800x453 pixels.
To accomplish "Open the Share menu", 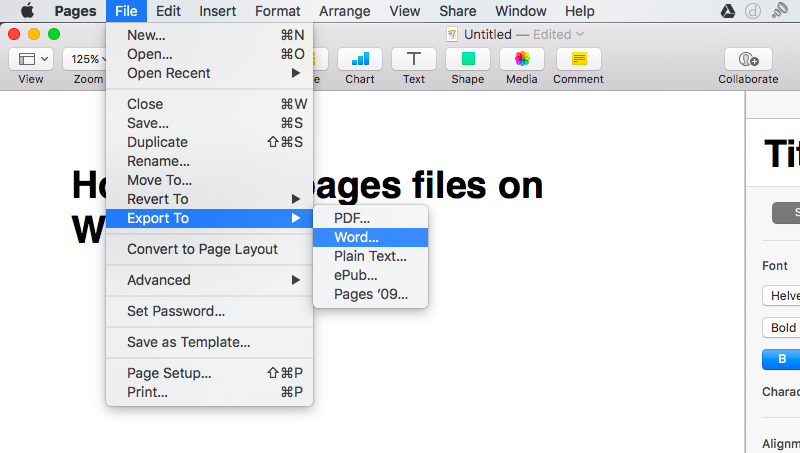I will (458, 11).
